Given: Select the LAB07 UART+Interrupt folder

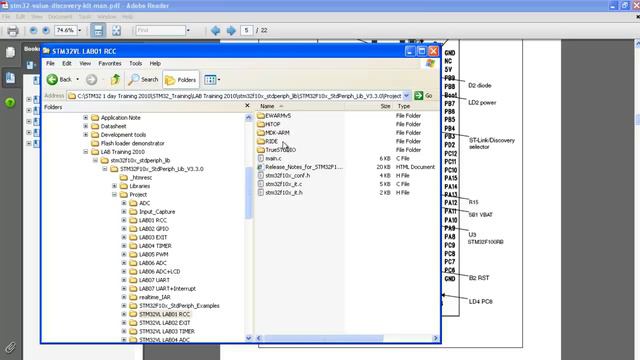Looking at the screenshot, I should (x=163, y=289).
